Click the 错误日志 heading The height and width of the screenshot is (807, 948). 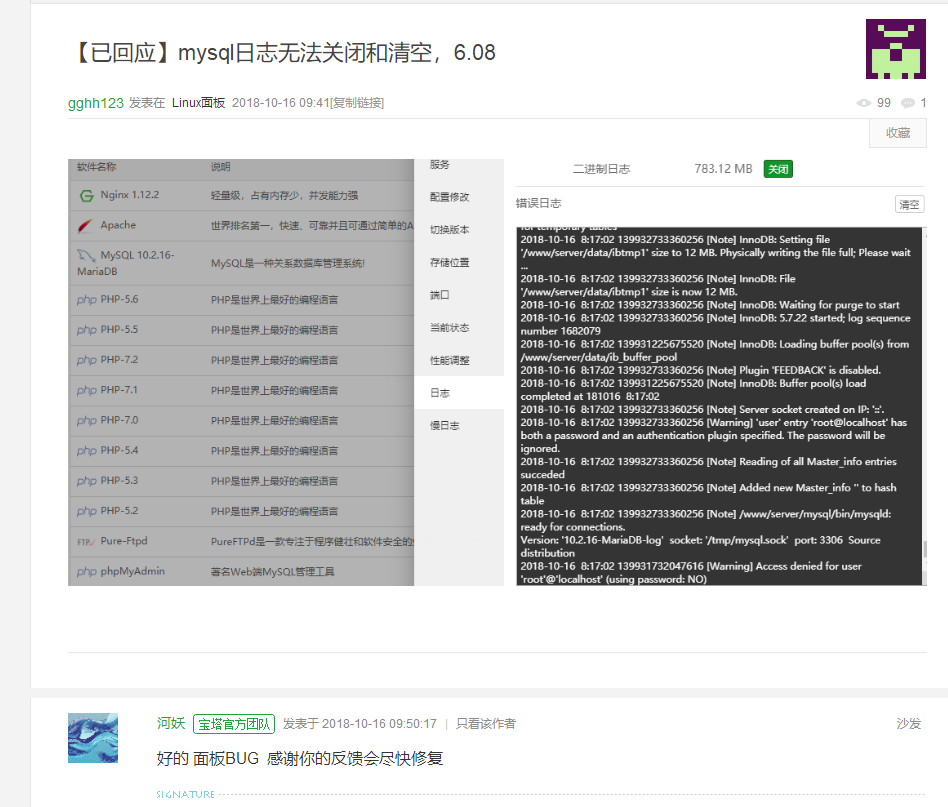[x=538, y=204]
